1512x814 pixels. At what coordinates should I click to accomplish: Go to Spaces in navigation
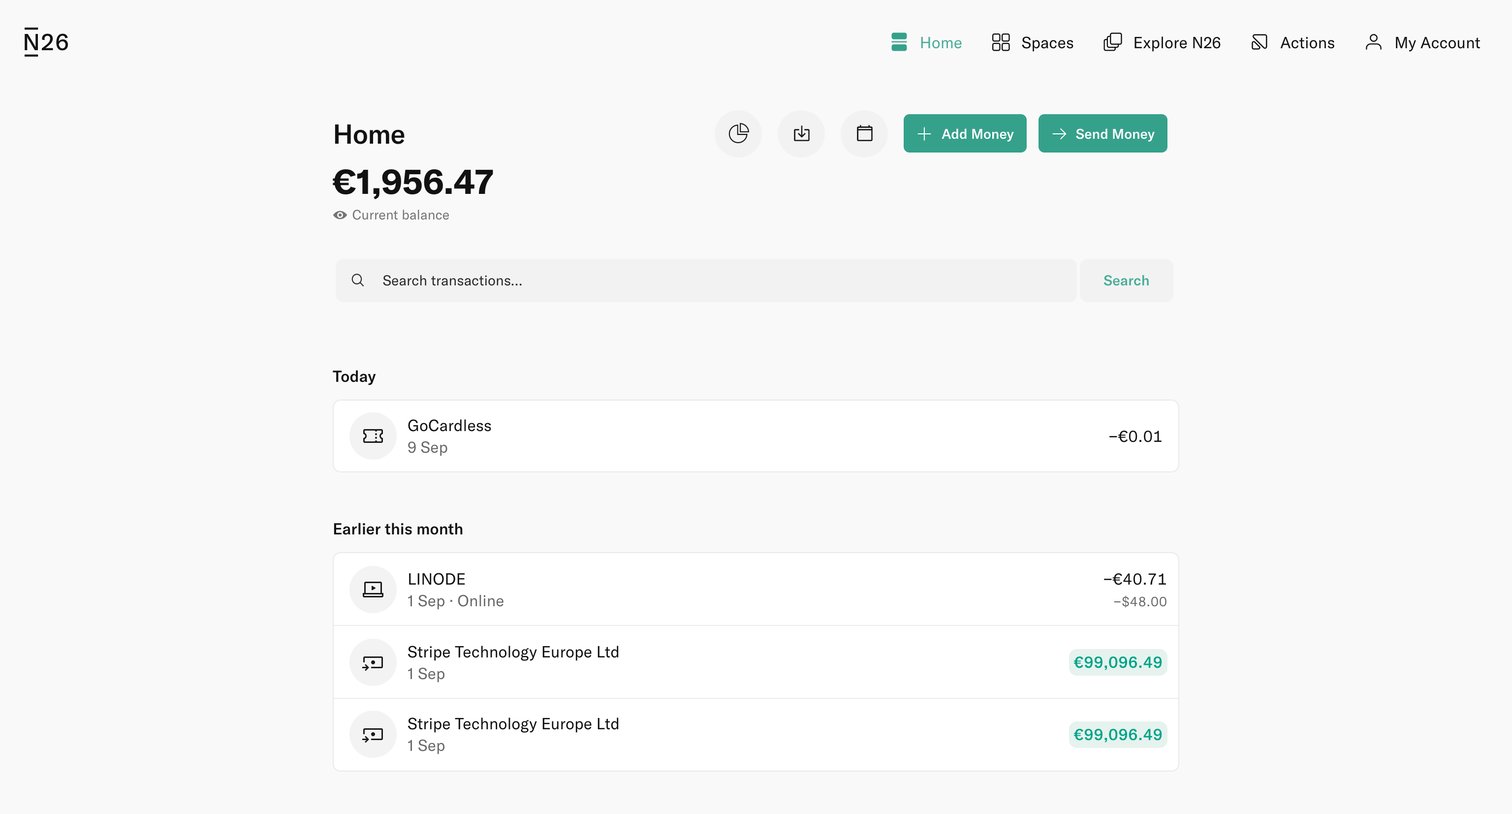point(1032,42)
